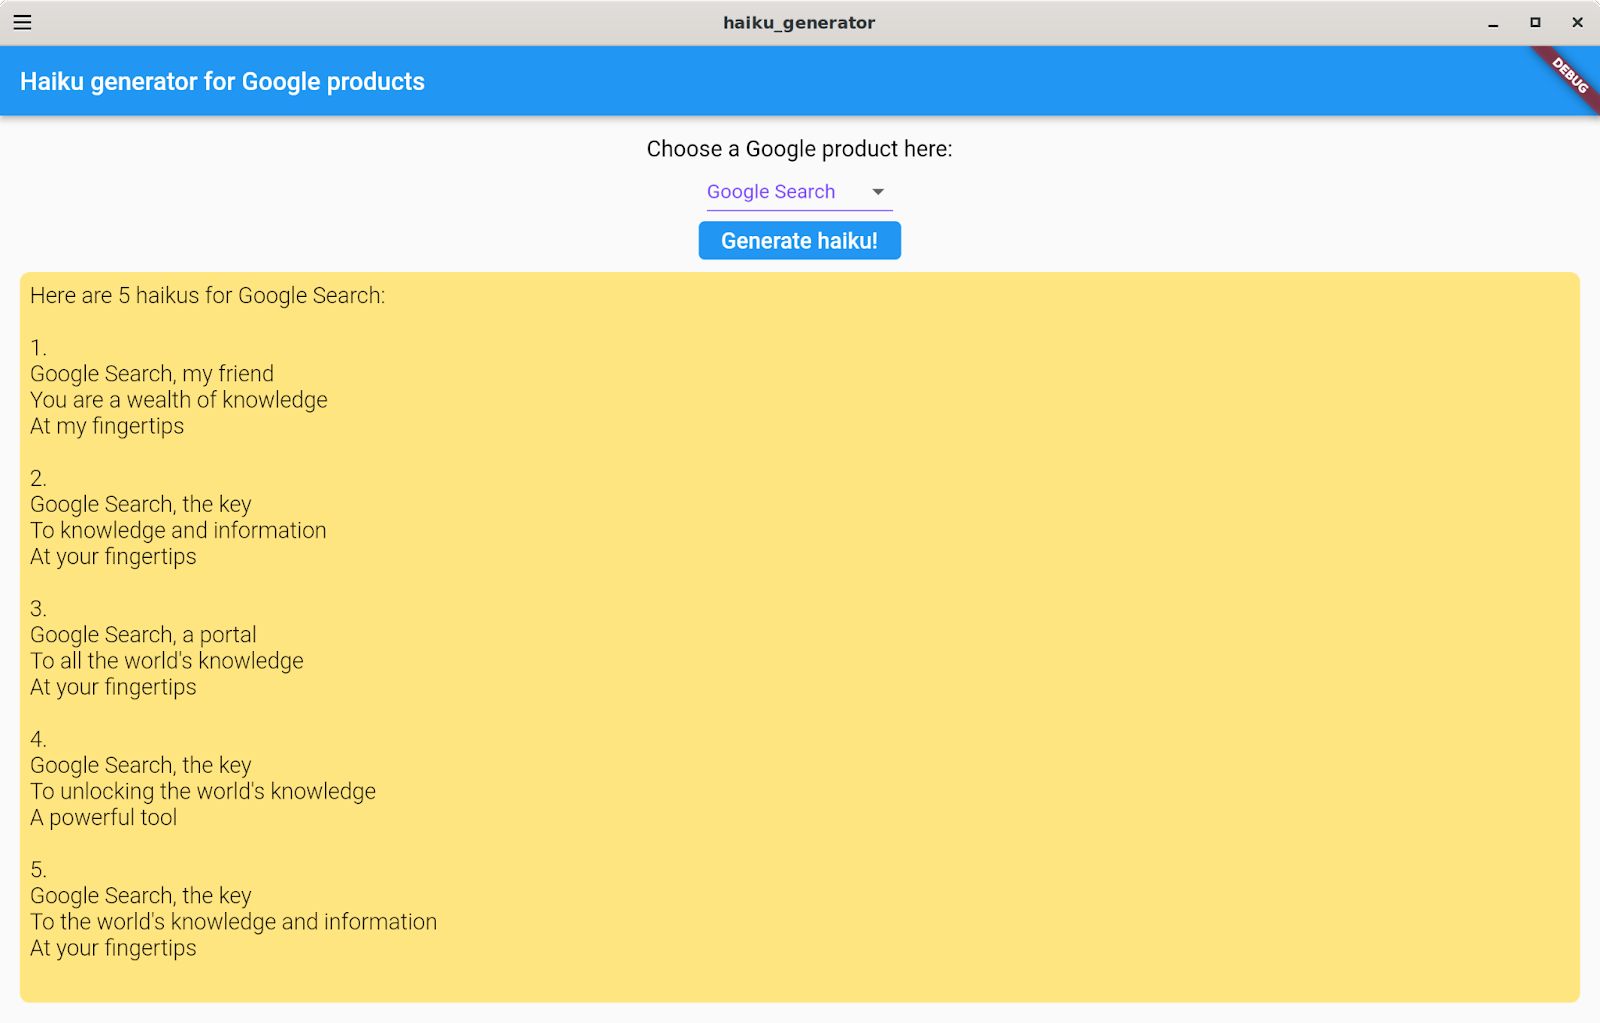Click haiku 3 'Google Search, a portal'
Viewport: 1600px width, 1023px height.
142,634
